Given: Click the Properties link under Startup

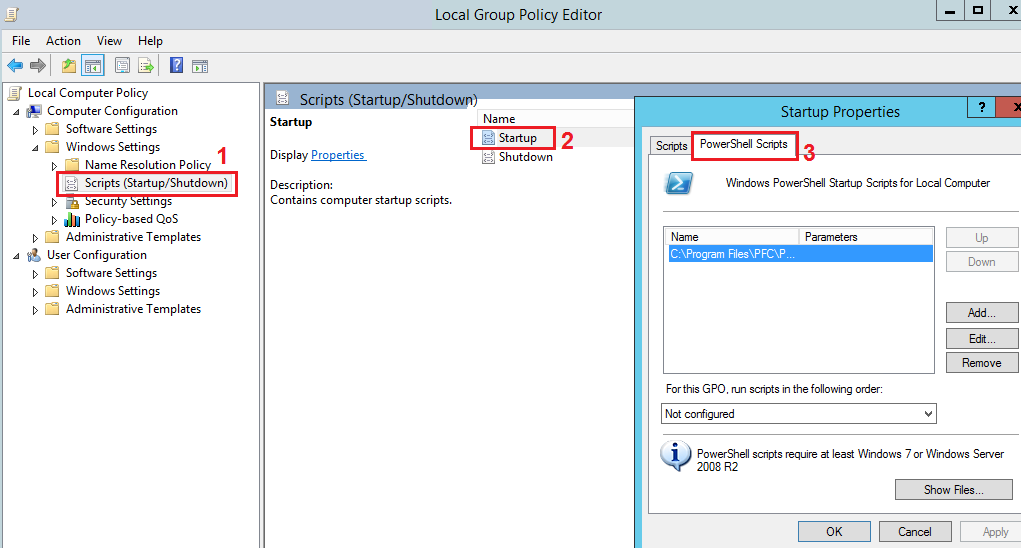Looking at the screenshot, I should click(338, 155).
